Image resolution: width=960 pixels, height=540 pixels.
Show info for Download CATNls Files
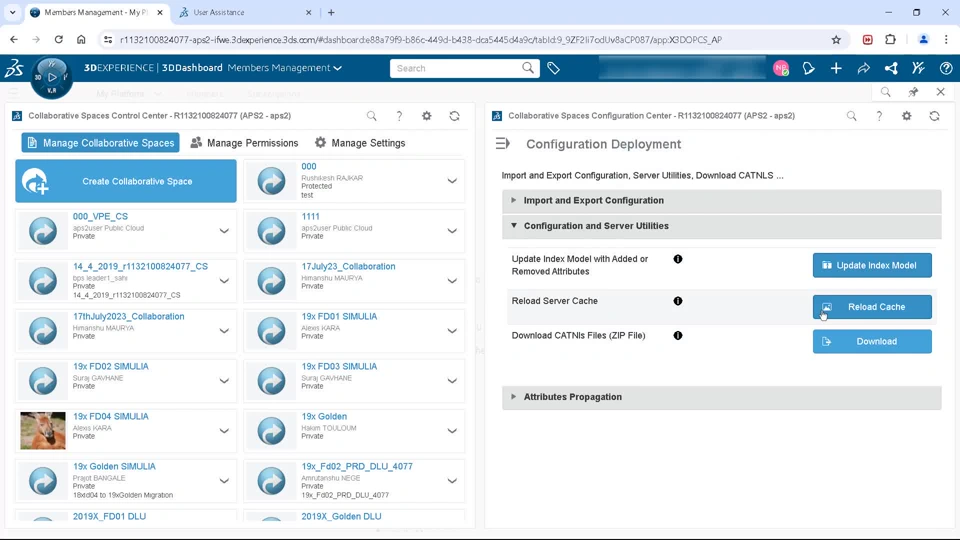click(678, 336)
